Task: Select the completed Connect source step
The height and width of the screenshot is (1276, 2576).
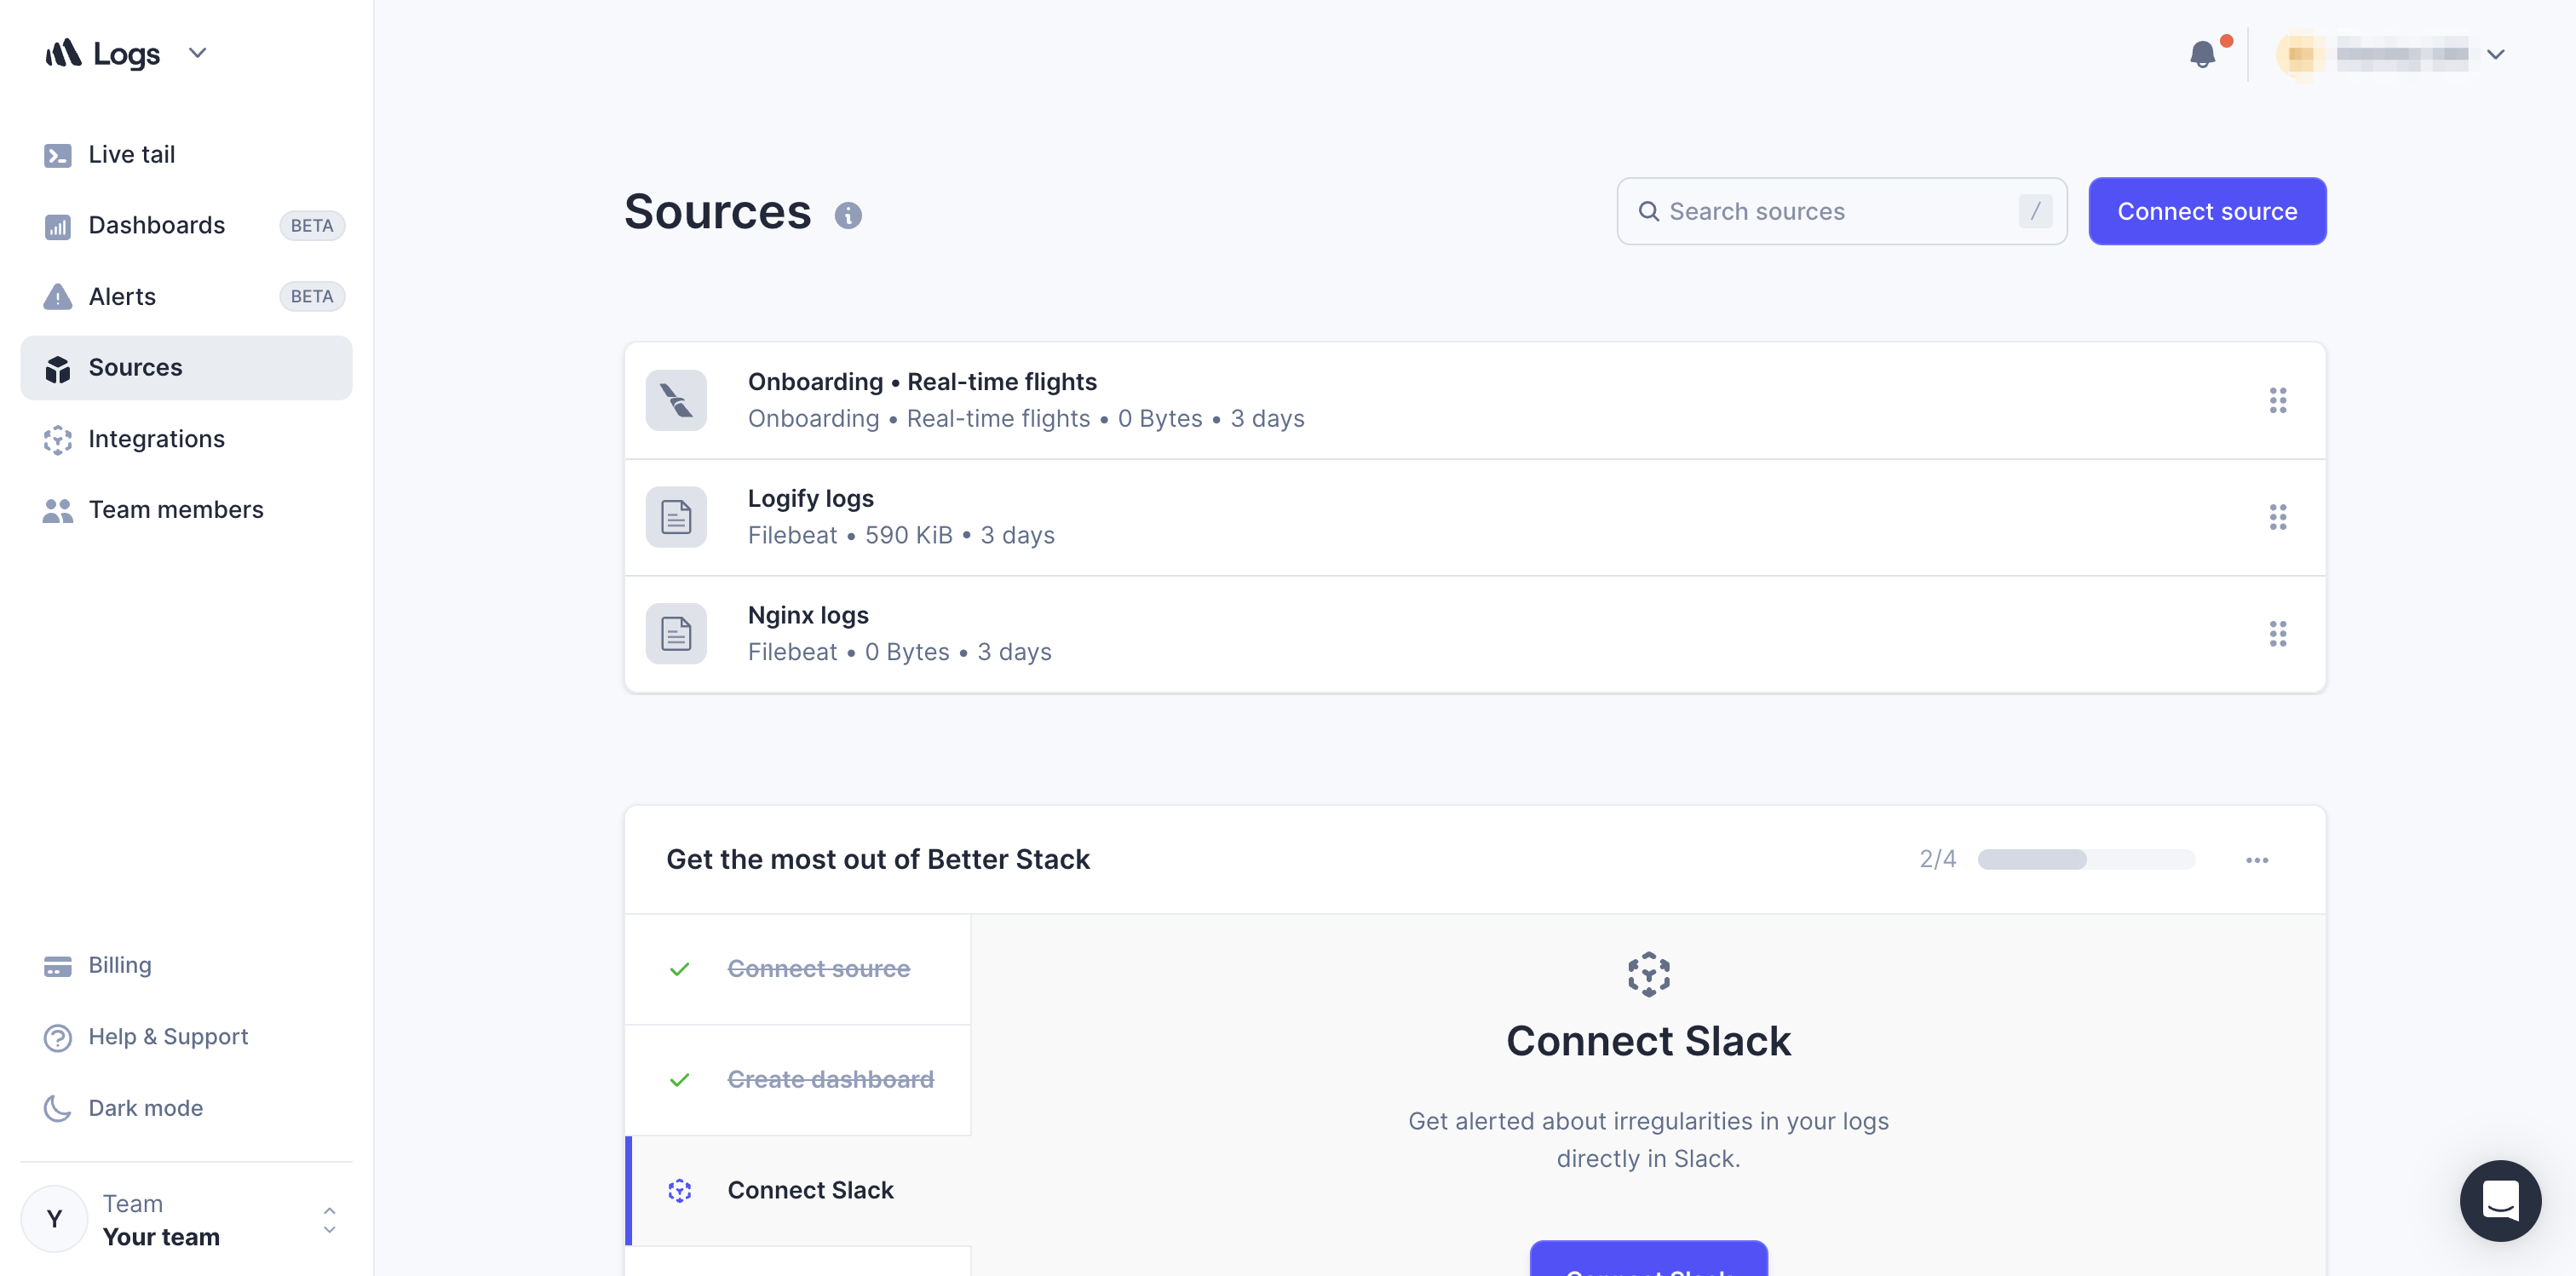Action: click(x=798, y=969)
